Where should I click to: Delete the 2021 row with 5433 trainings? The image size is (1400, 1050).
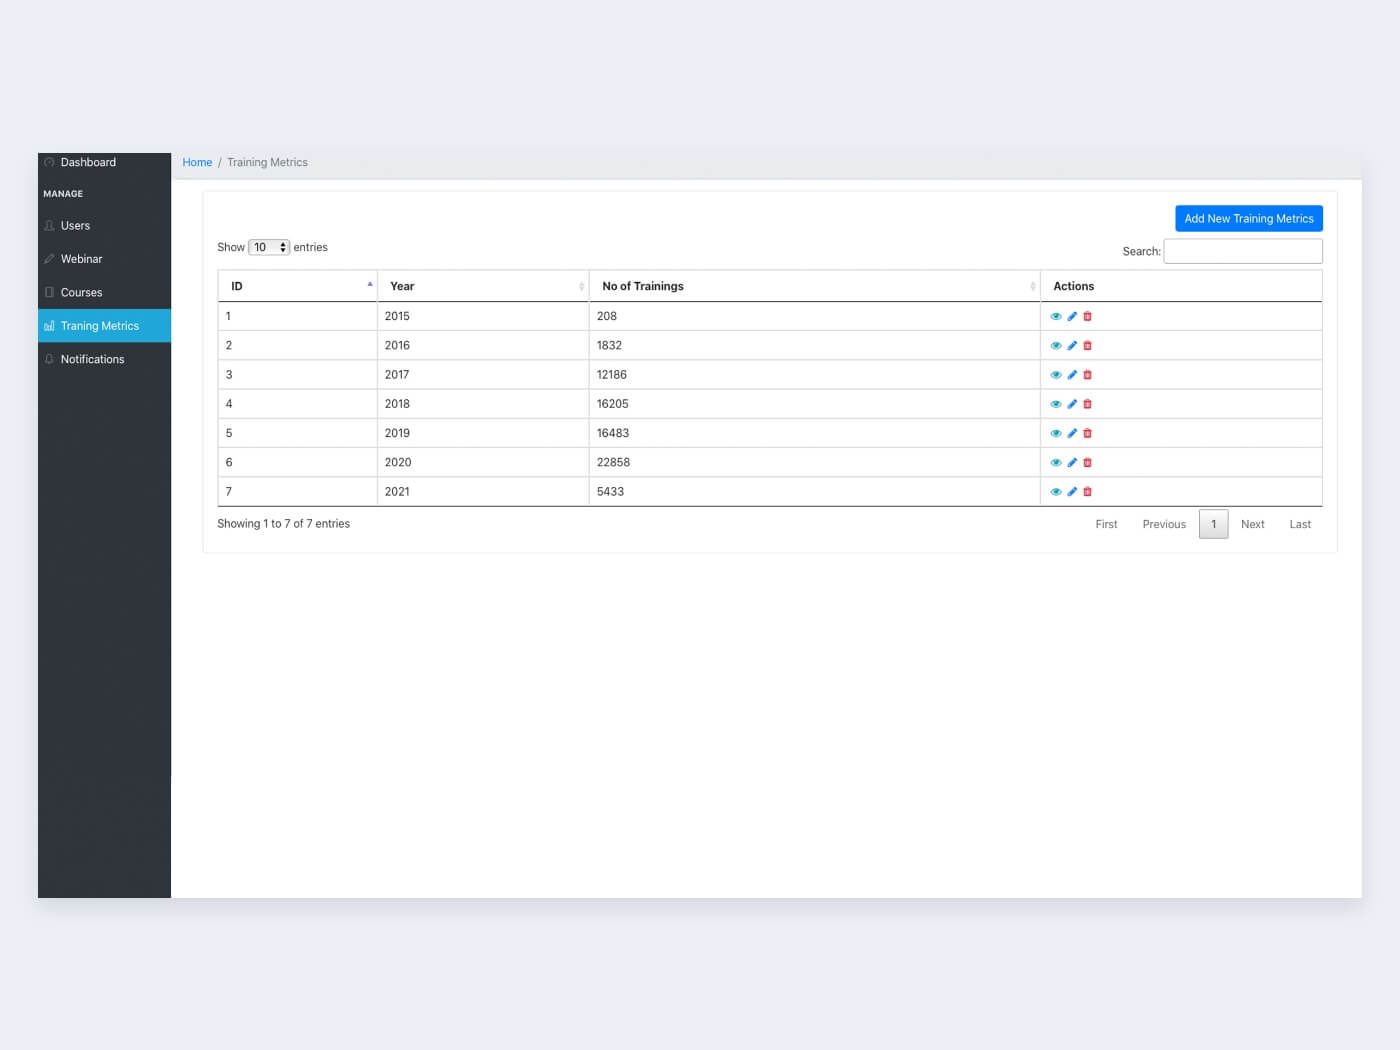pos(1087,492)
